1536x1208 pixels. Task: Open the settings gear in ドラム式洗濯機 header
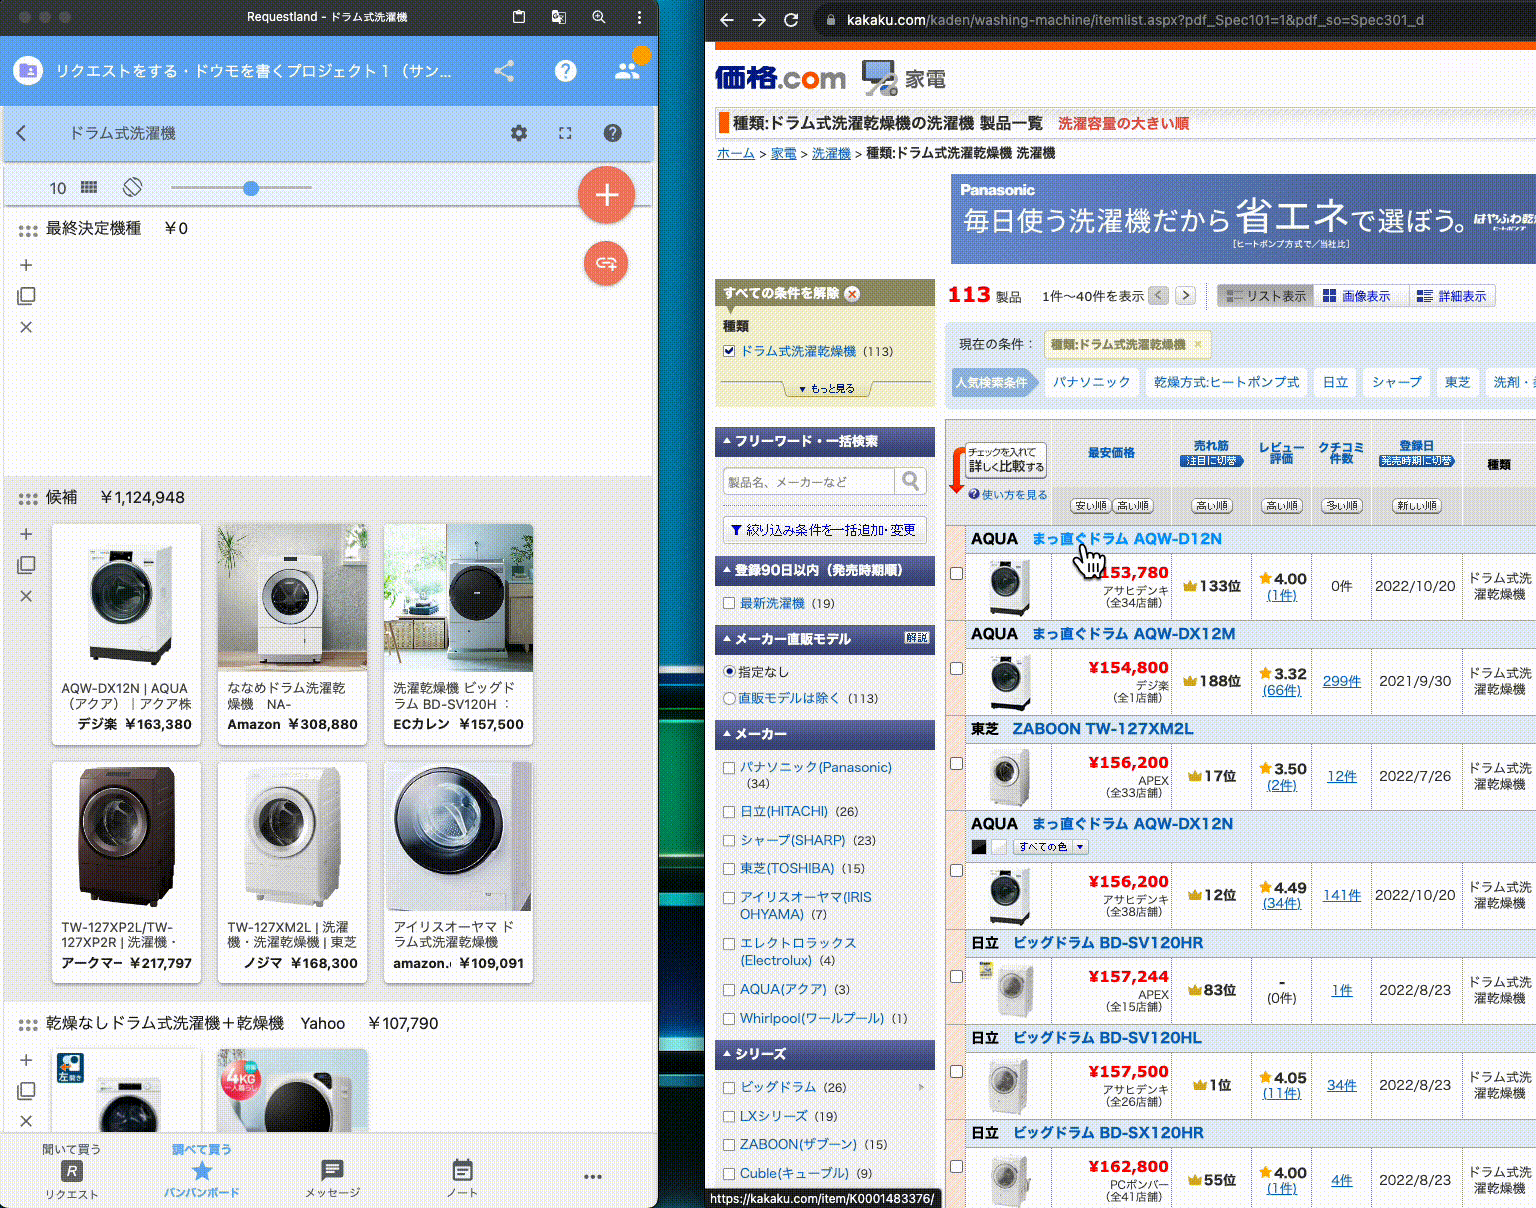click(x=518, y=133)
